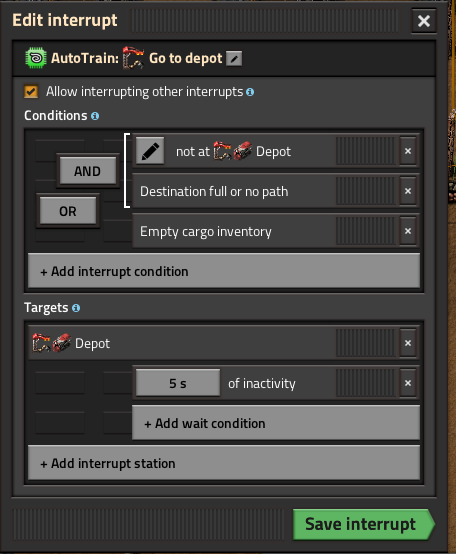Open '+ Add interrupt condition' list

pos(224,271)
